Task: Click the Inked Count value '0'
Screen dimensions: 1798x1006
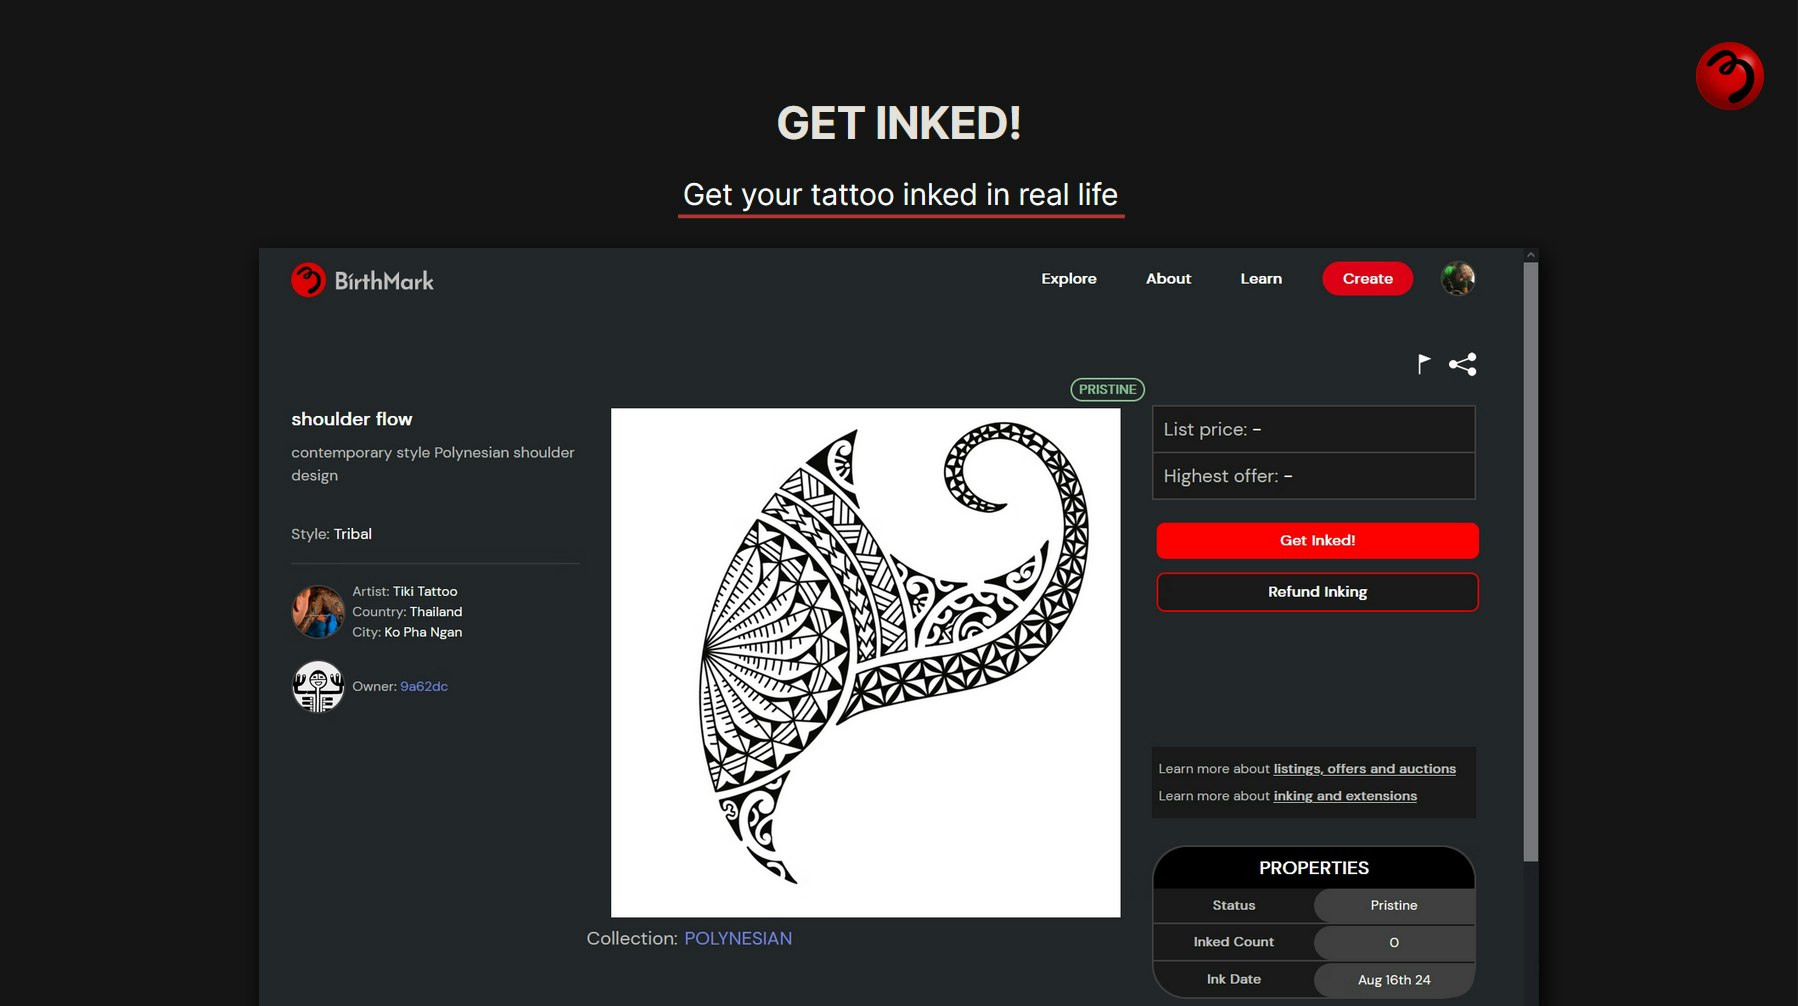Action: point(1393,942)
